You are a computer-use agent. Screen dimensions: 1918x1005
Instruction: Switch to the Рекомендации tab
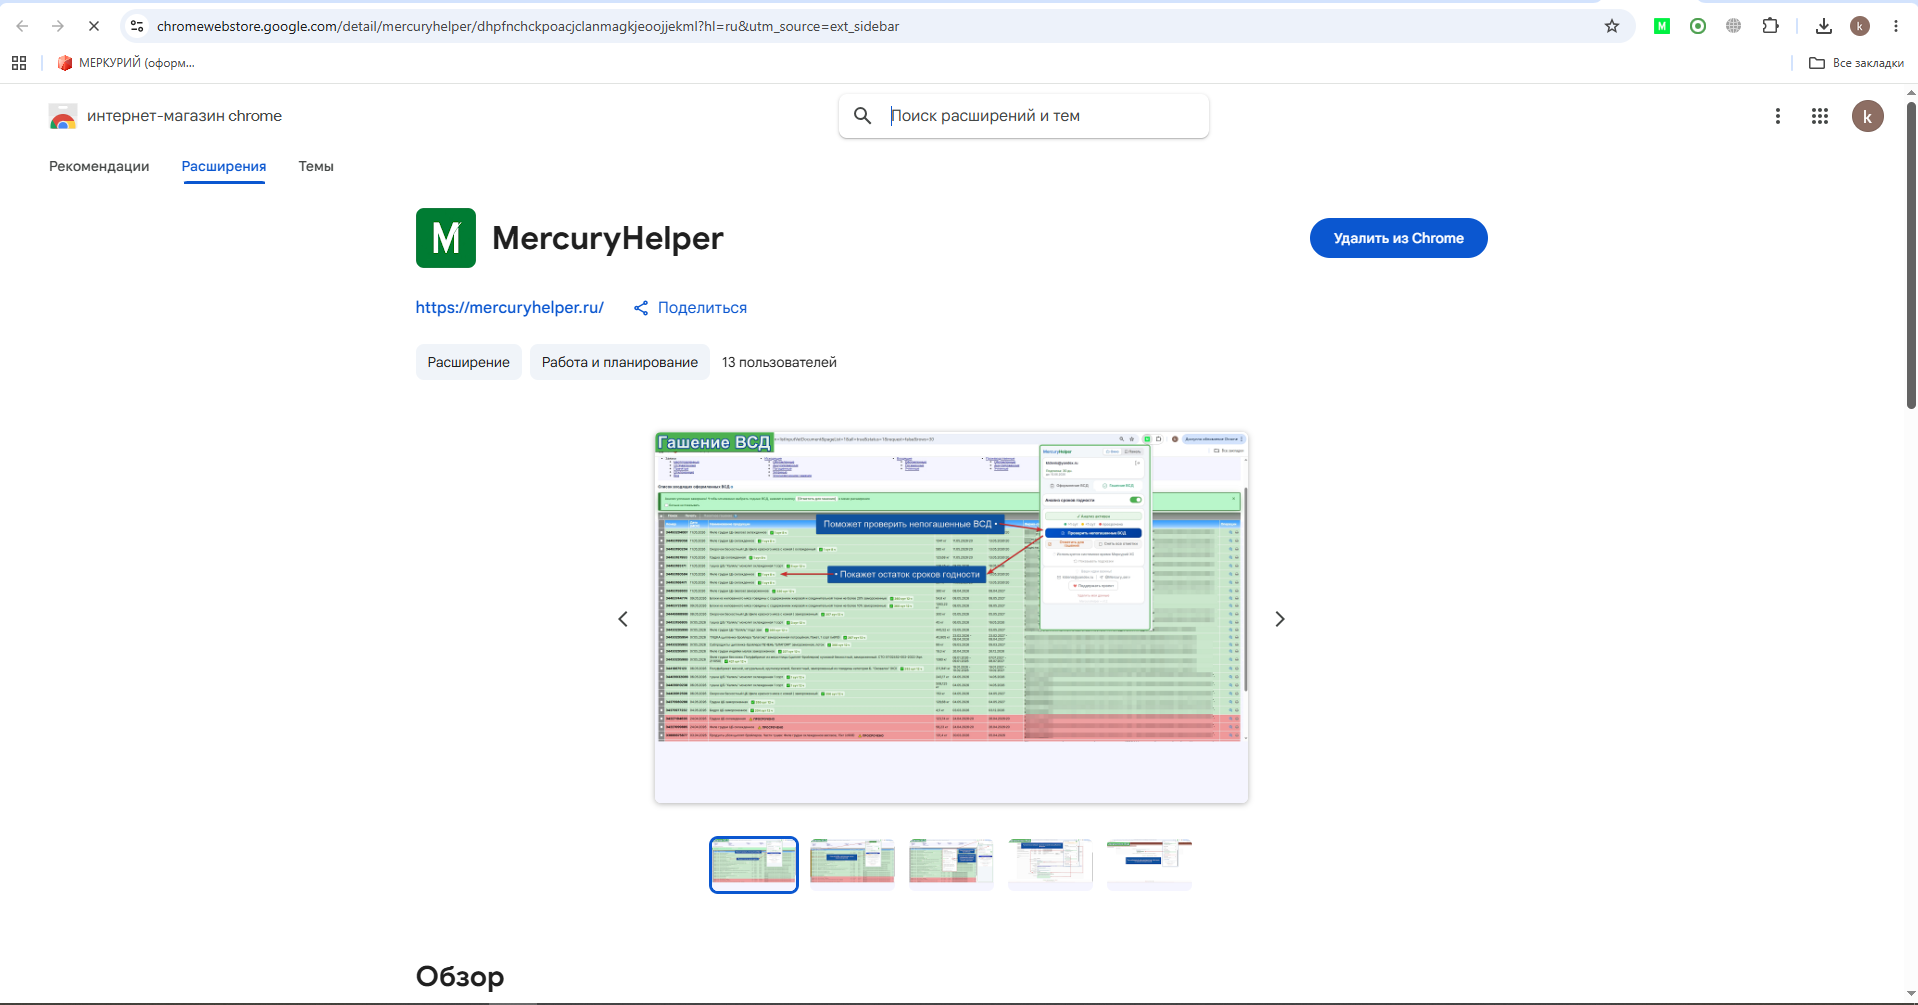99,166
